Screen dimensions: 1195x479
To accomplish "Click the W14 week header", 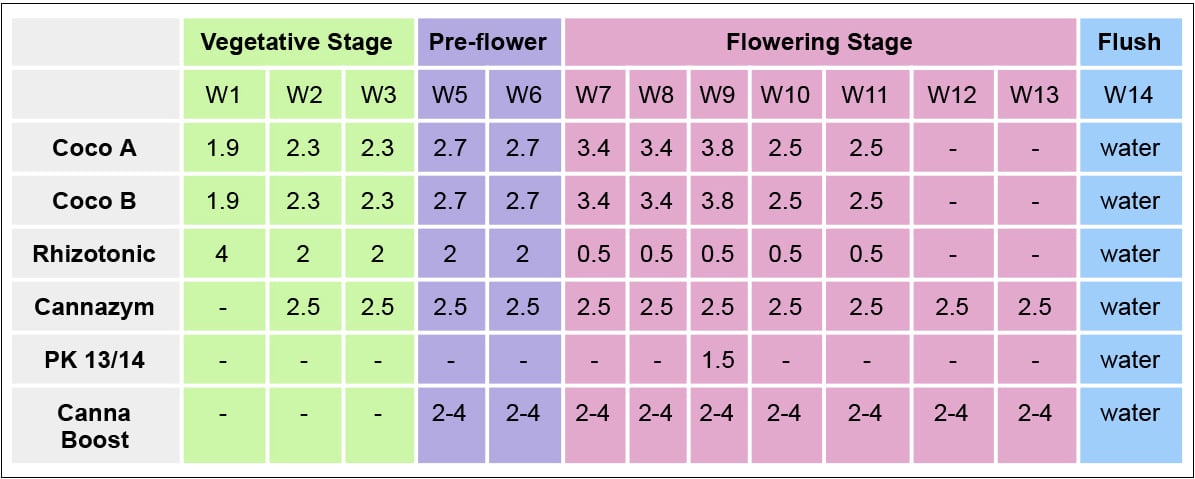I will tap(1129, 96).
